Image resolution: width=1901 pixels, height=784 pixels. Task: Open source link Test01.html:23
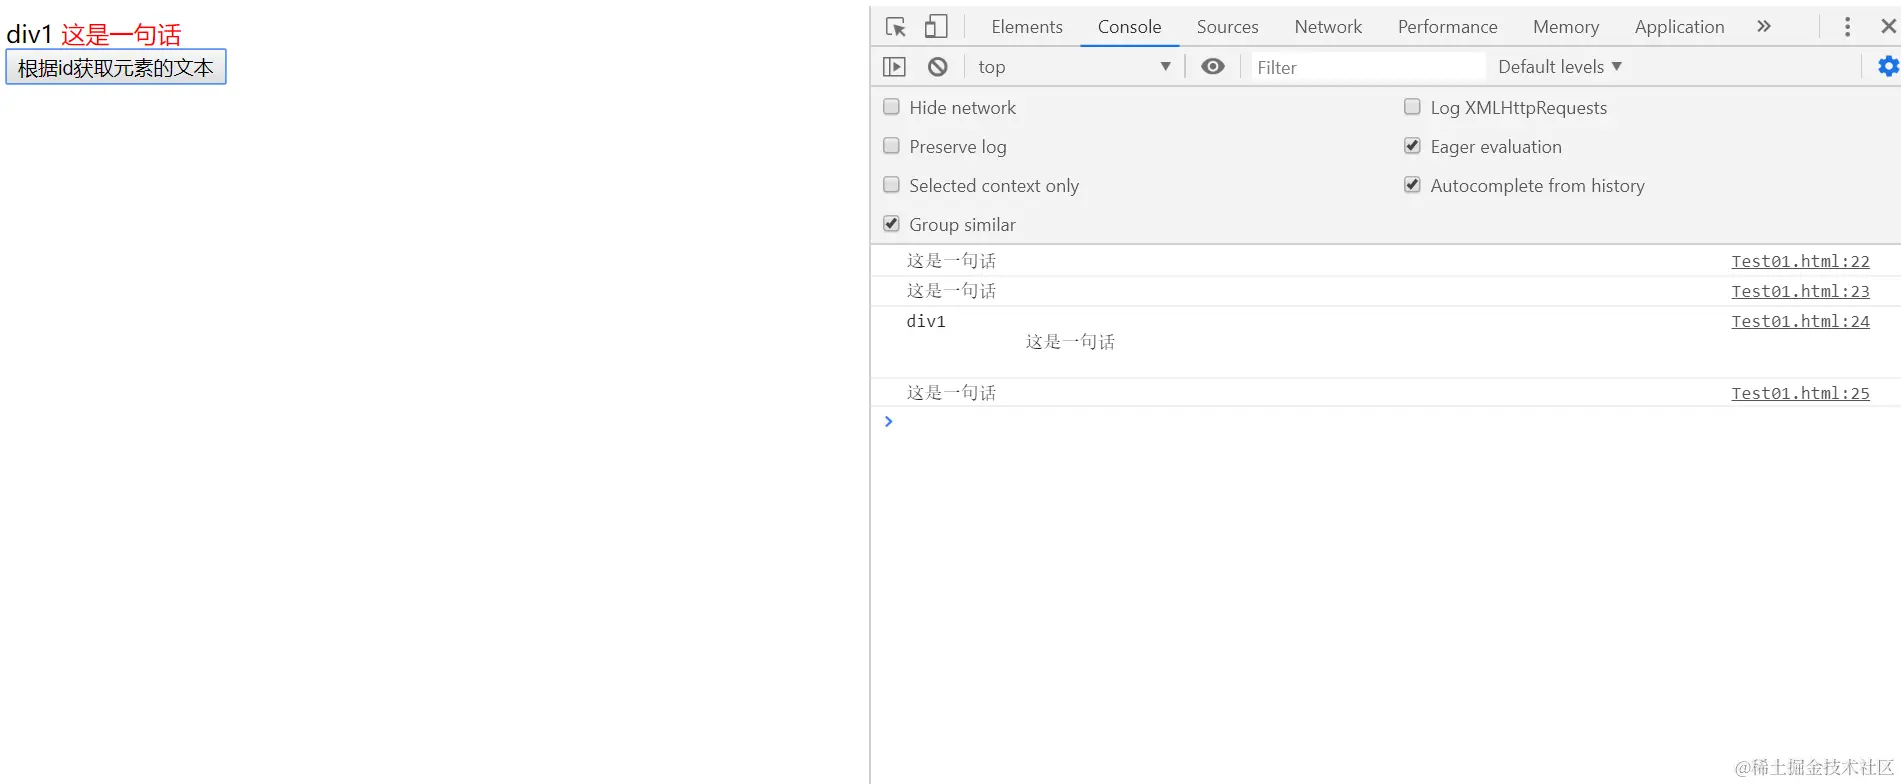click(x=1800, y=291)
